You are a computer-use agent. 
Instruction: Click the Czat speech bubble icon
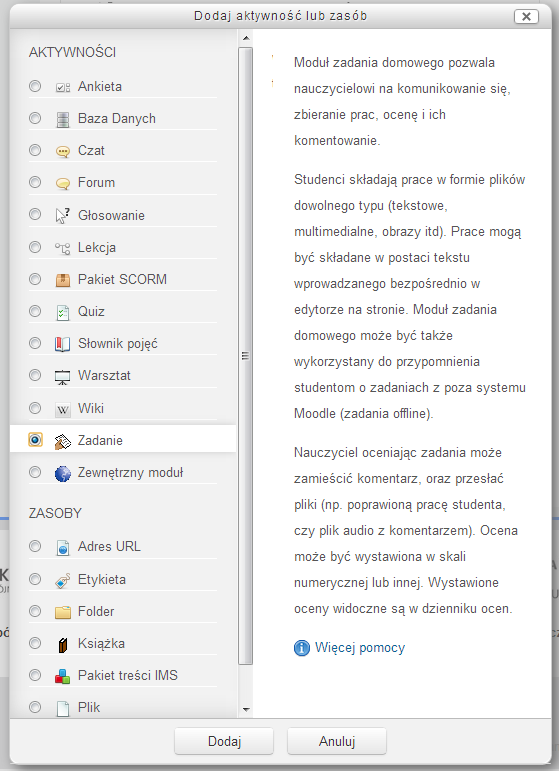click(62, 151)
